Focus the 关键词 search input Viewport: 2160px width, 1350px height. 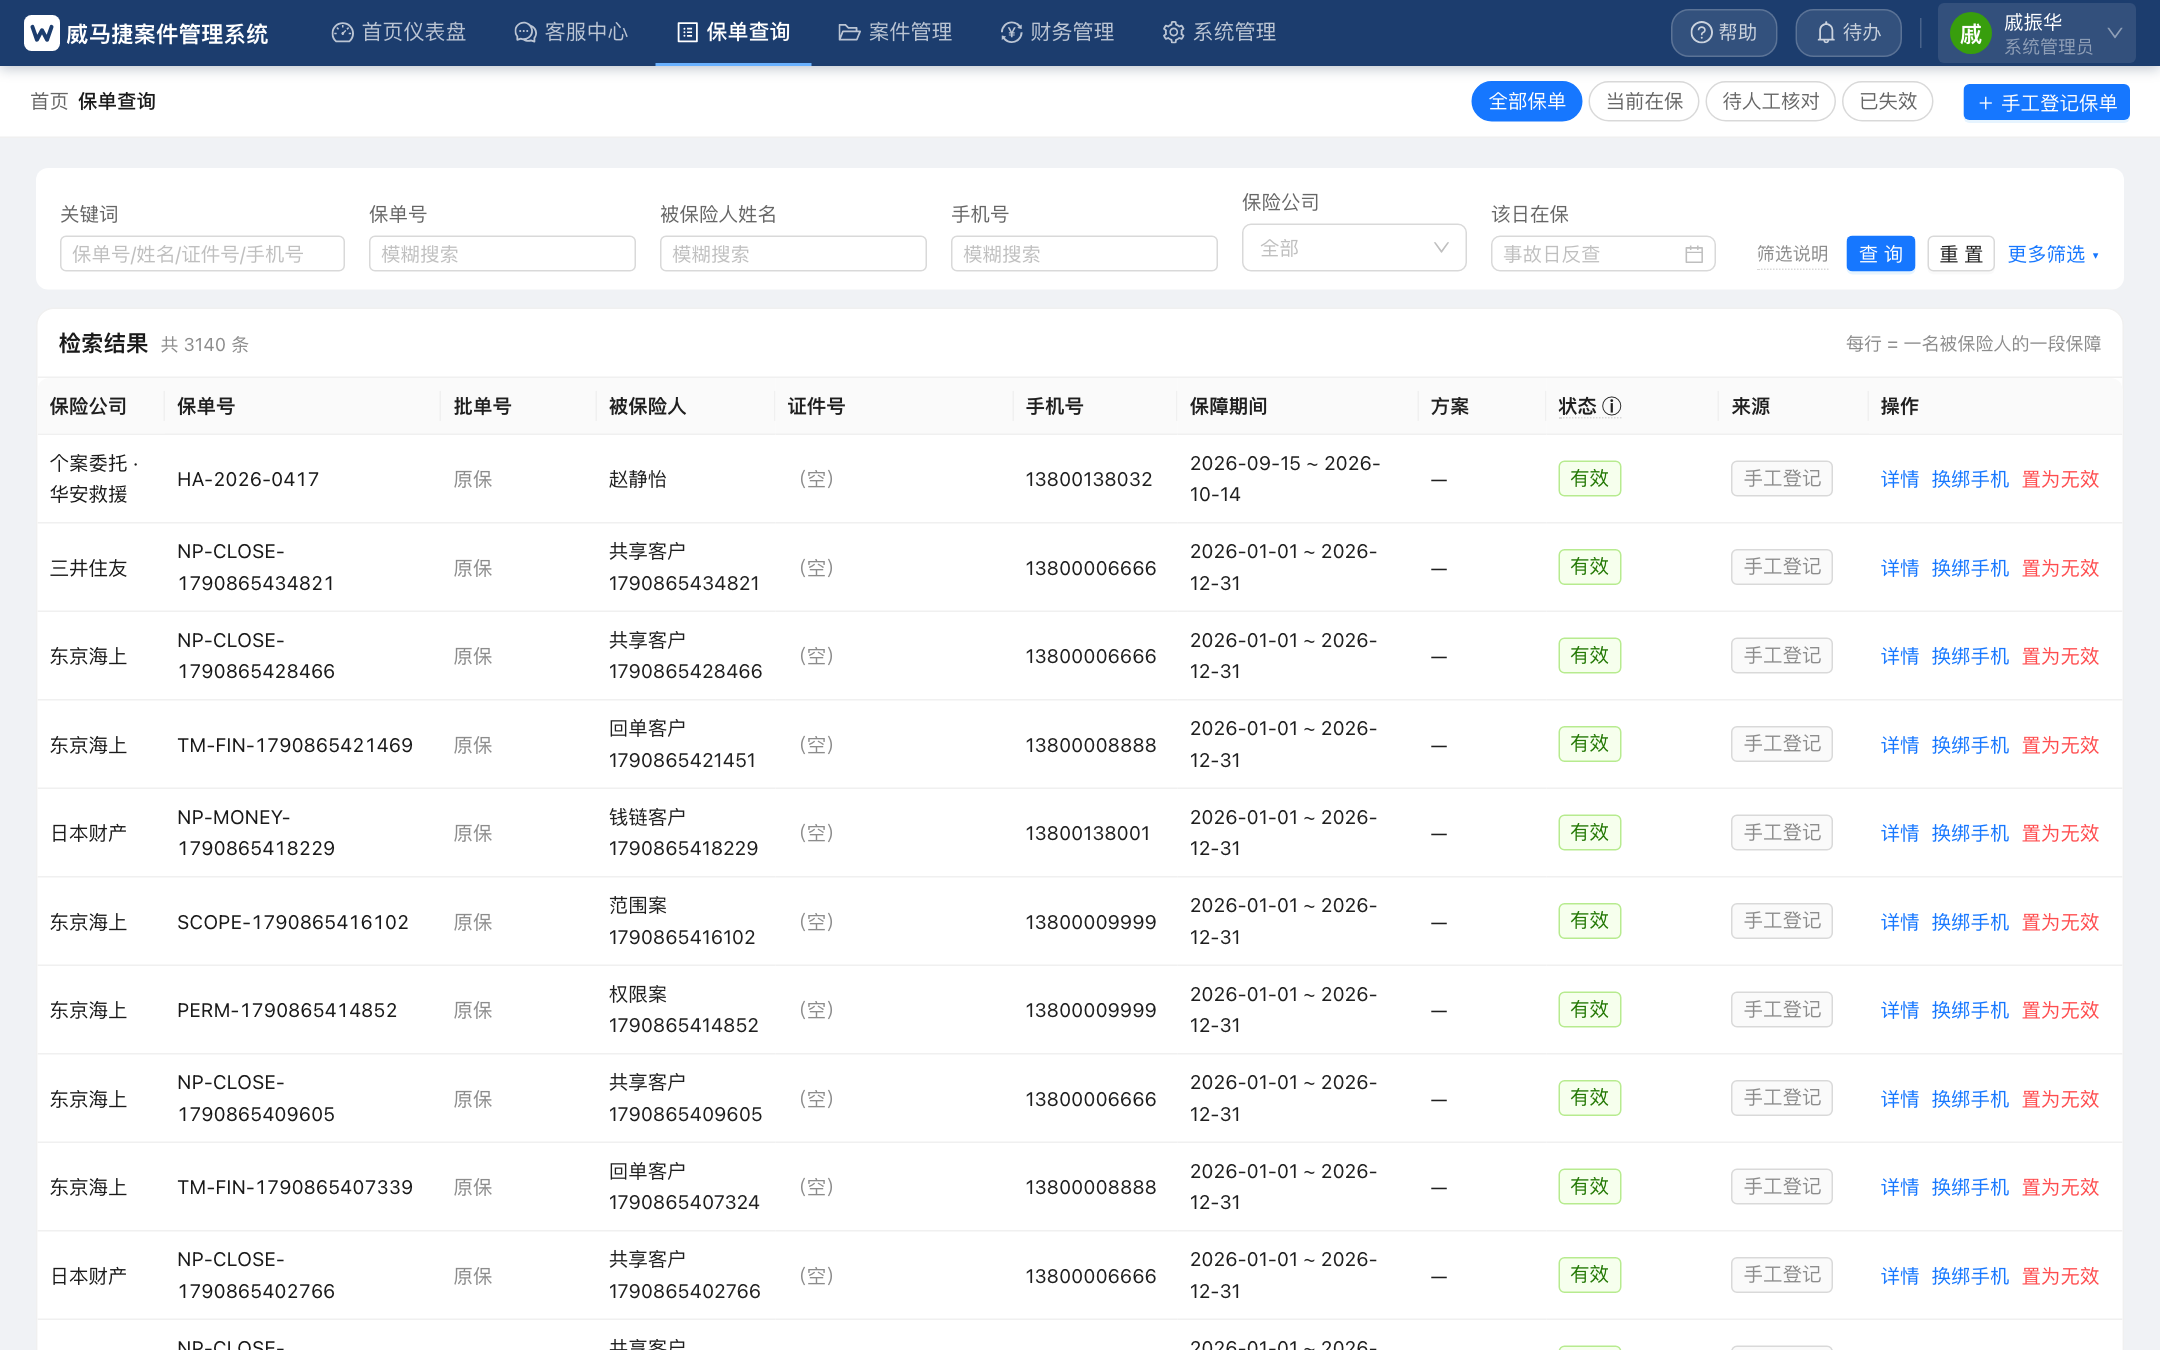tap(202, 254)
